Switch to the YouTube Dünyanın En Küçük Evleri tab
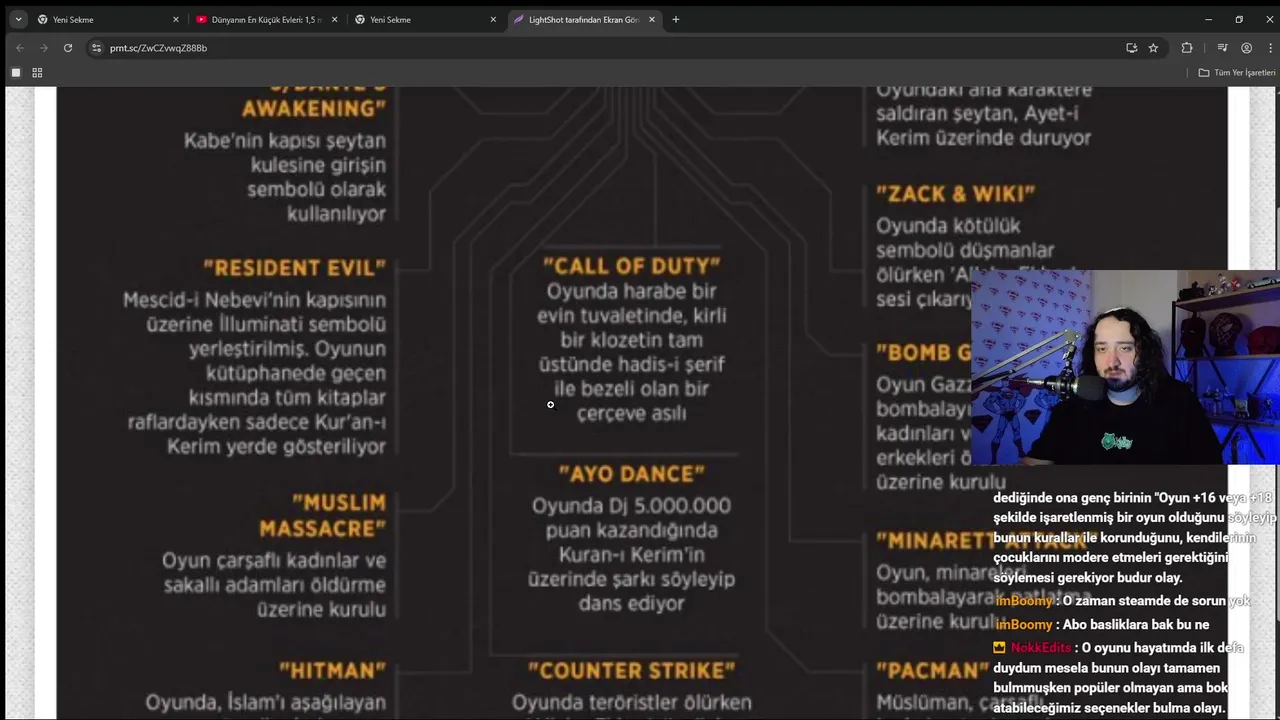 [265, 19]
